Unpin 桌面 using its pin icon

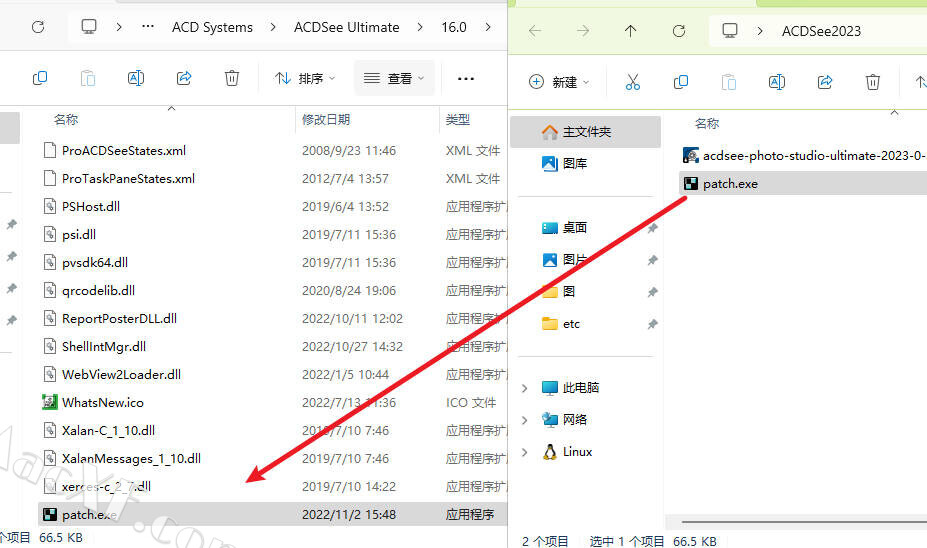(x=652, y=228)
